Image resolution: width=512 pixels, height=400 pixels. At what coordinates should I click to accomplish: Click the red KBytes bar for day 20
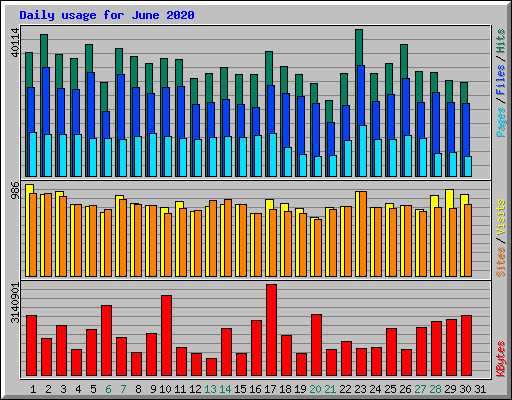coord(316,345)
